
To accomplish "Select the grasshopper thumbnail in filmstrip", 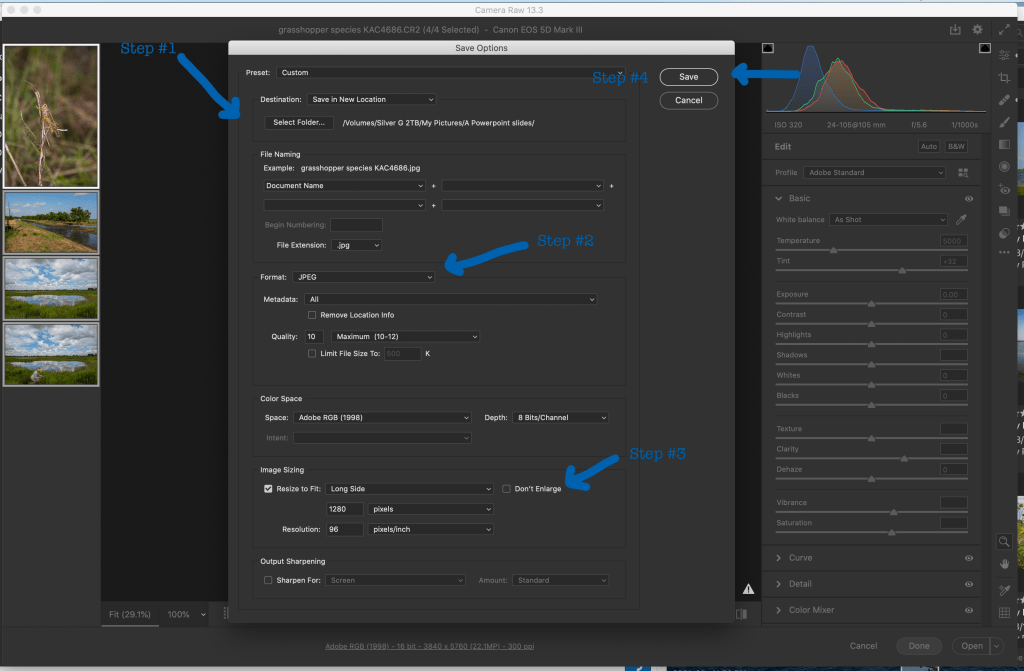I will [x=50, y=114].
